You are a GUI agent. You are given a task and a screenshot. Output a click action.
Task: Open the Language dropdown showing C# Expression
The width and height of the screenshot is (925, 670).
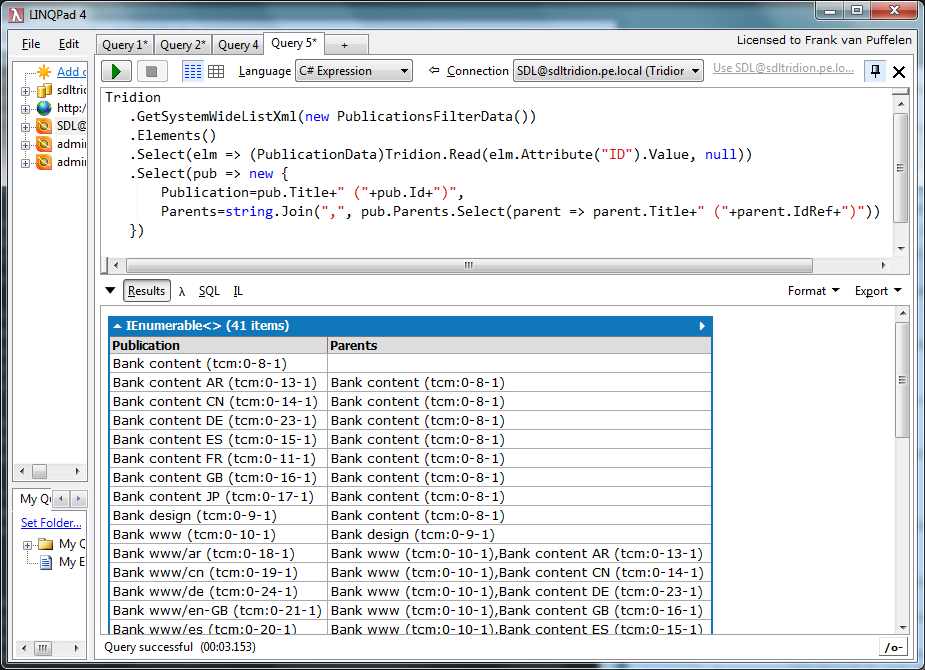[354, 71]
